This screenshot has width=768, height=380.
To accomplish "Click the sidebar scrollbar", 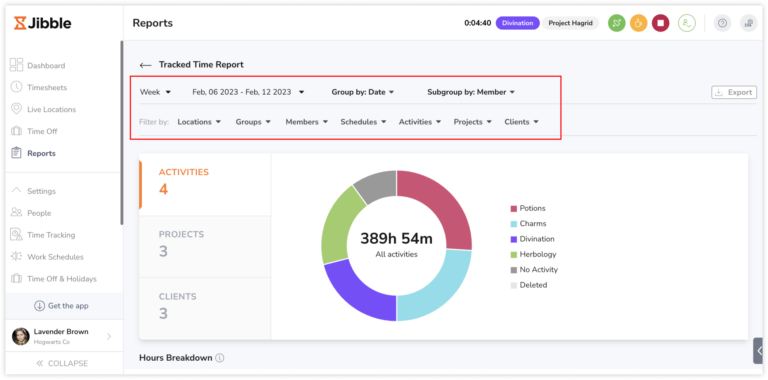I will coord(121,132).
